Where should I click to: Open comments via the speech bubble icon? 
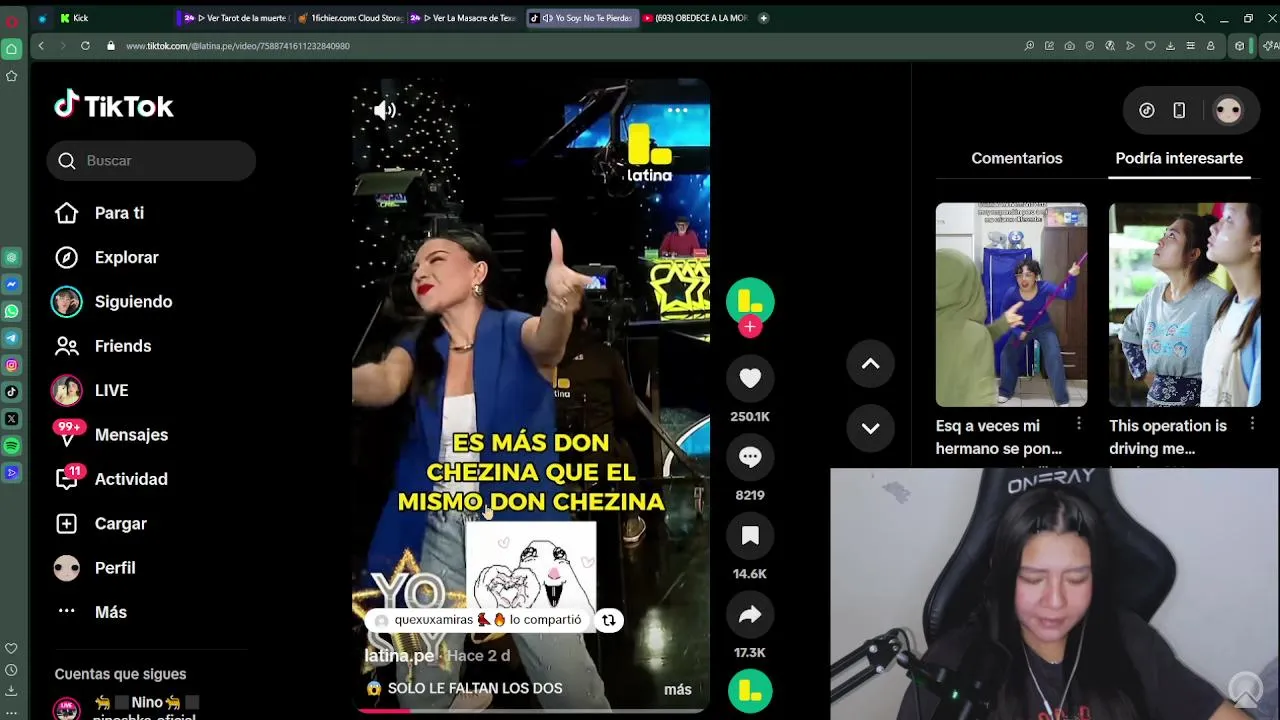coord(750,457)
